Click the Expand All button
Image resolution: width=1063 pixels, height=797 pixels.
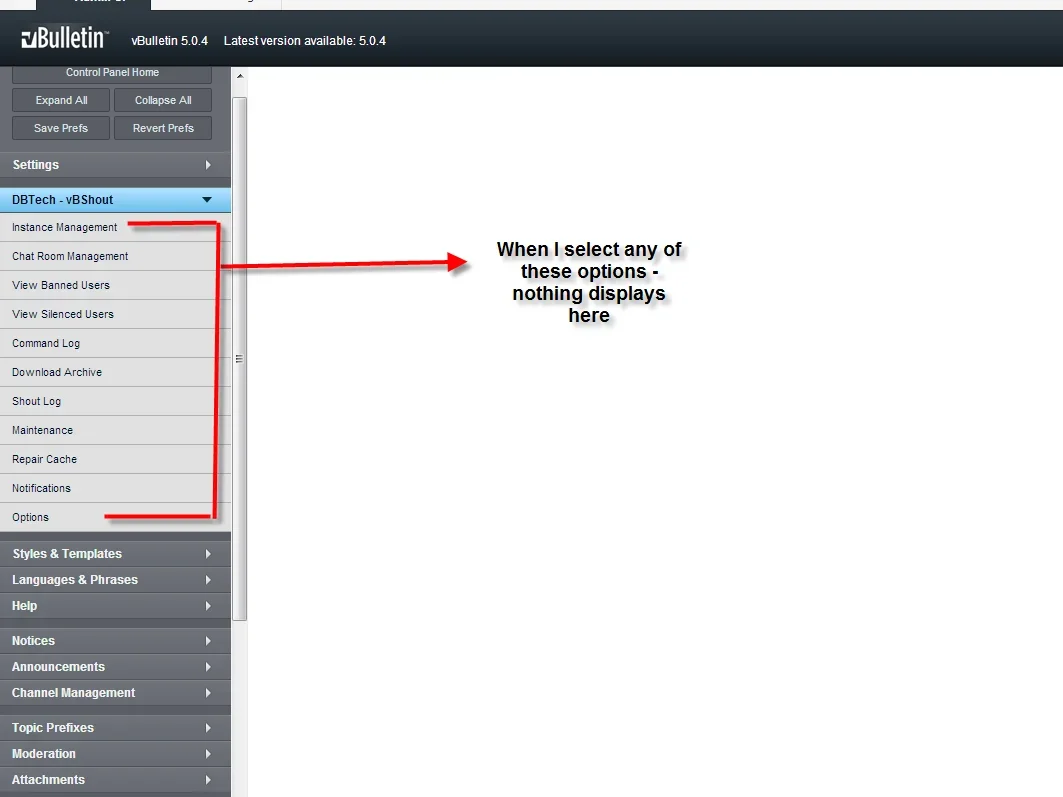coord(61,100)
